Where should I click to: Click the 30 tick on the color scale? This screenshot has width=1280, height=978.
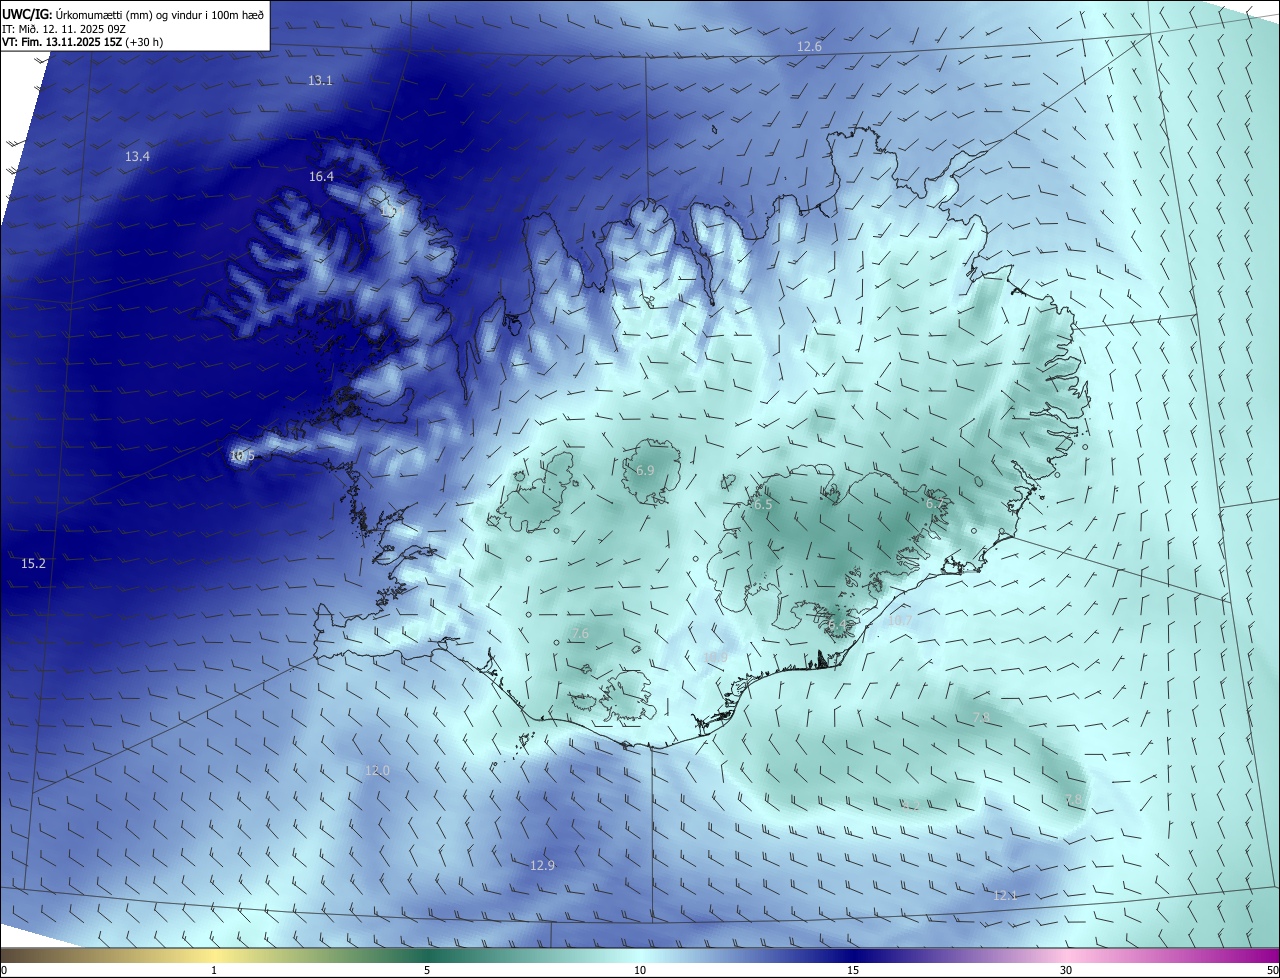click(x=1066, y=970)
